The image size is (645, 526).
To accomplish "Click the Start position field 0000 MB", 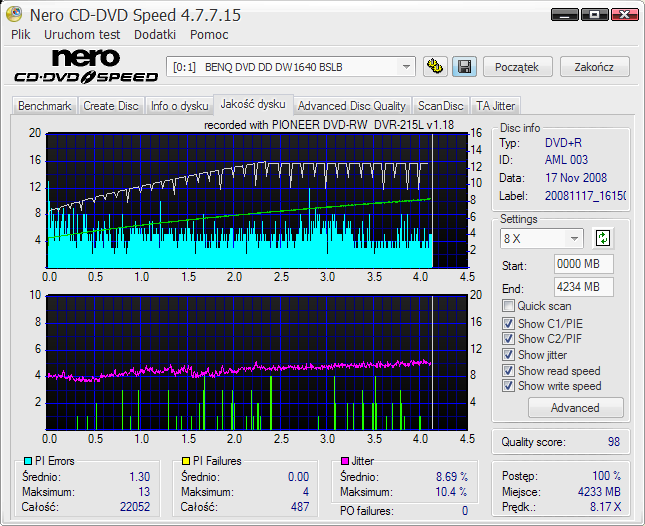I will [583, 264].
